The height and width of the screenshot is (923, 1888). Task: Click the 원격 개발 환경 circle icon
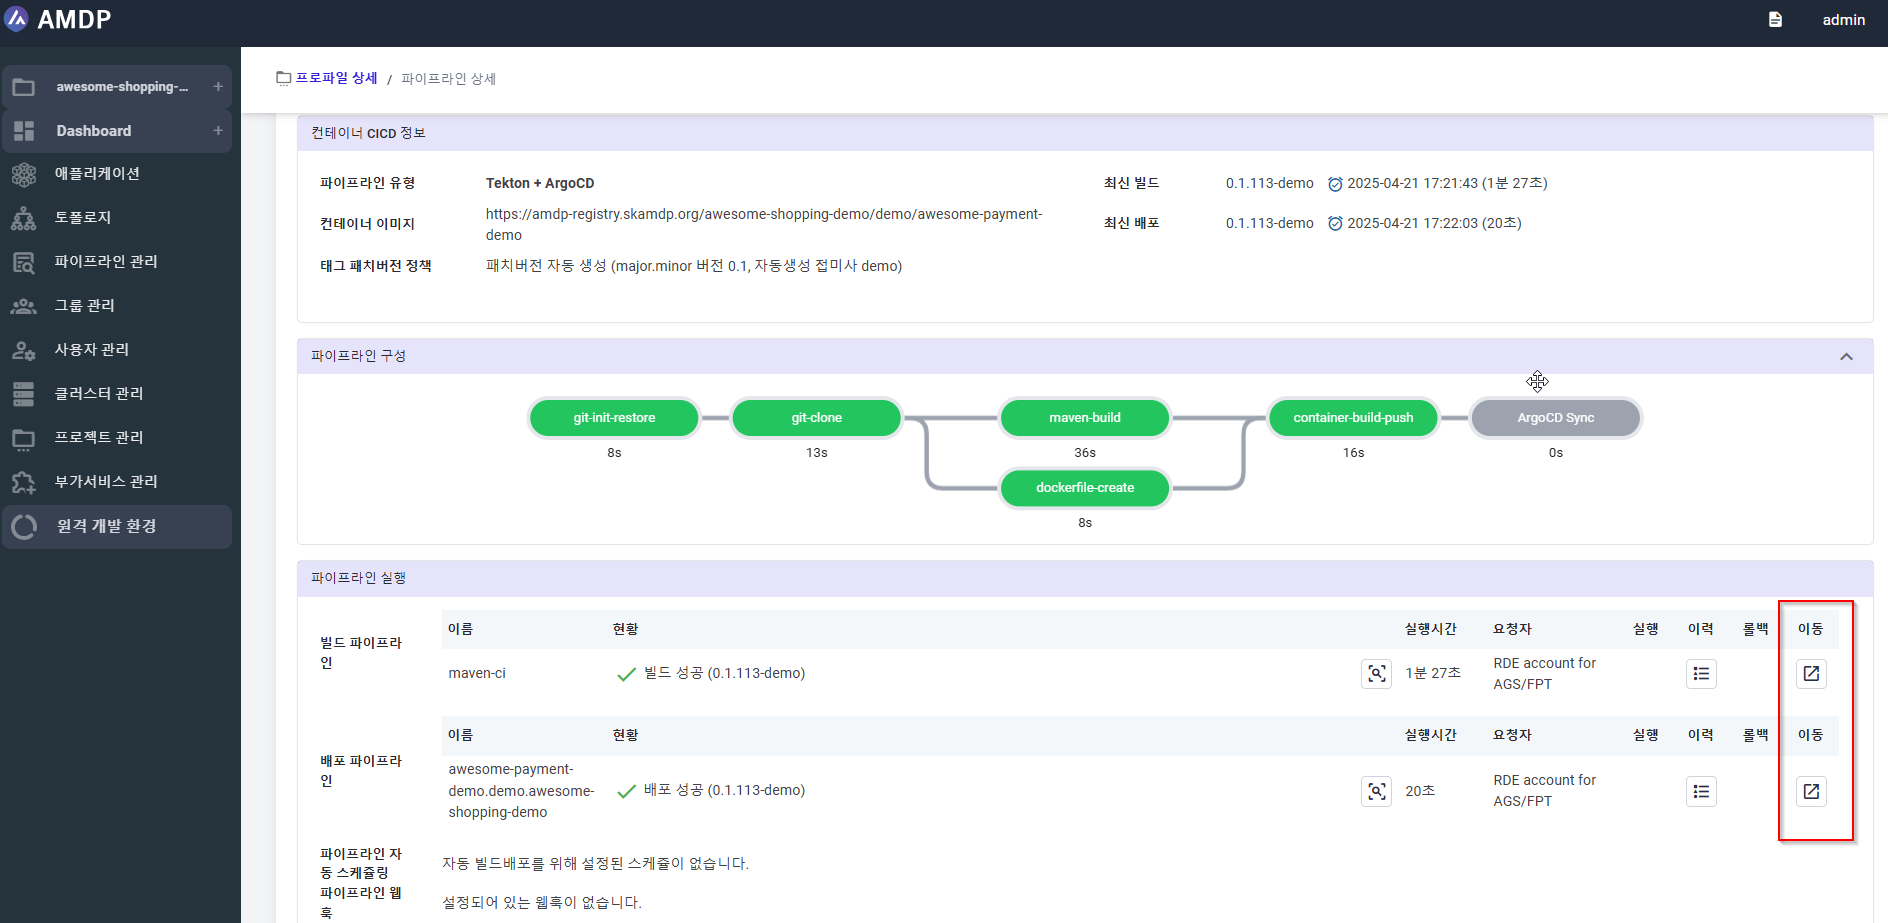click(24, 526)
